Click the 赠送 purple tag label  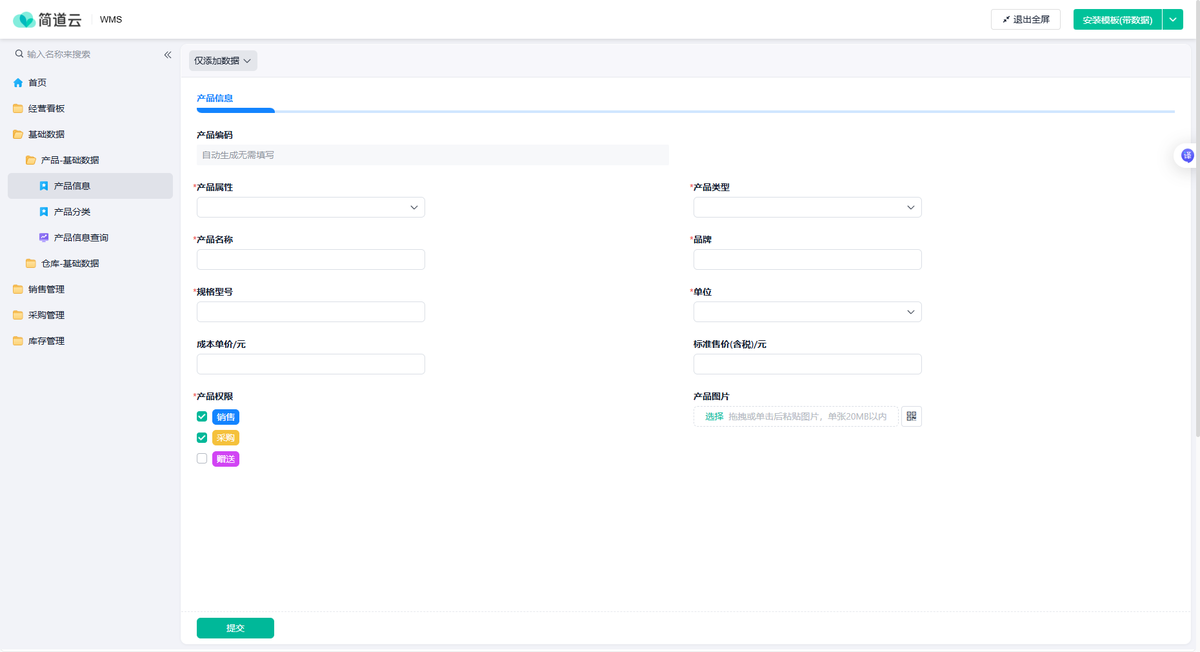(x=226, y=459)
